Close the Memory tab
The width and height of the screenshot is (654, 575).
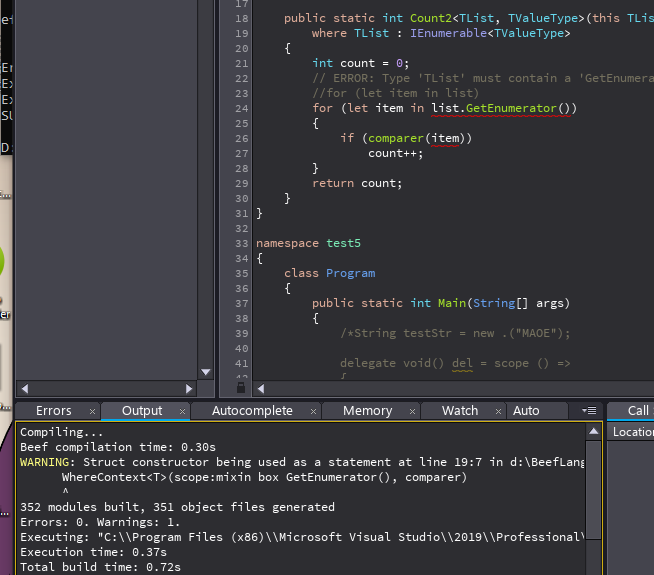[412, 412]
